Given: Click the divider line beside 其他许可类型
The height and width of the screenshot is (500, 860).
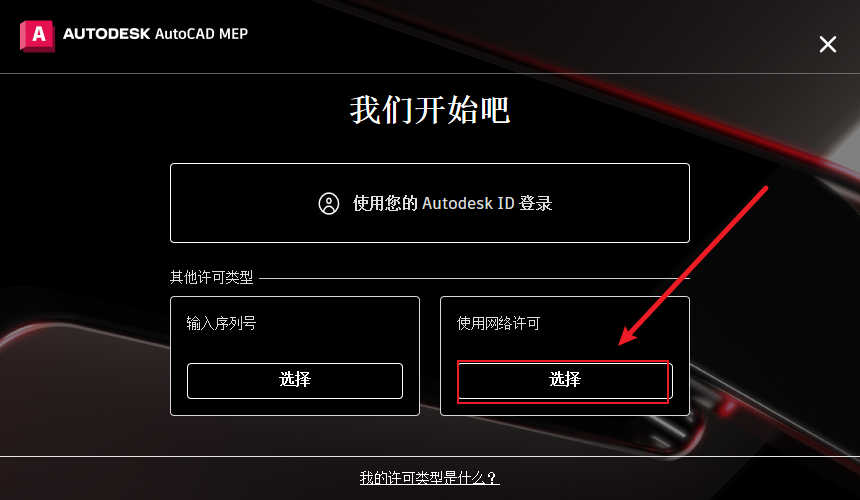Looking at the screenshot, I should pyautogui.click(x=474, y=279).
